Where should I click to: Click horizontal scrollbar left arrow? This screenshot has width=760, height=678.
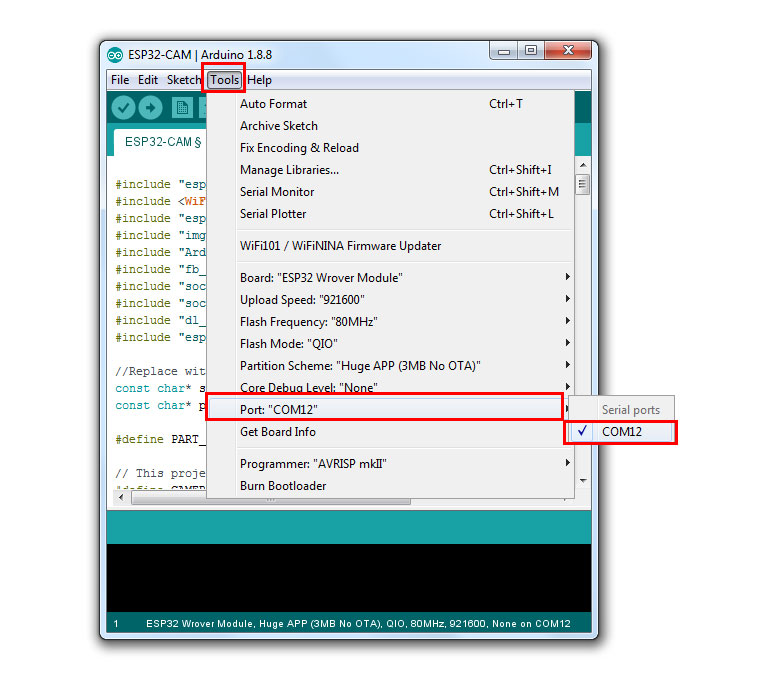(x=121, y=497)
